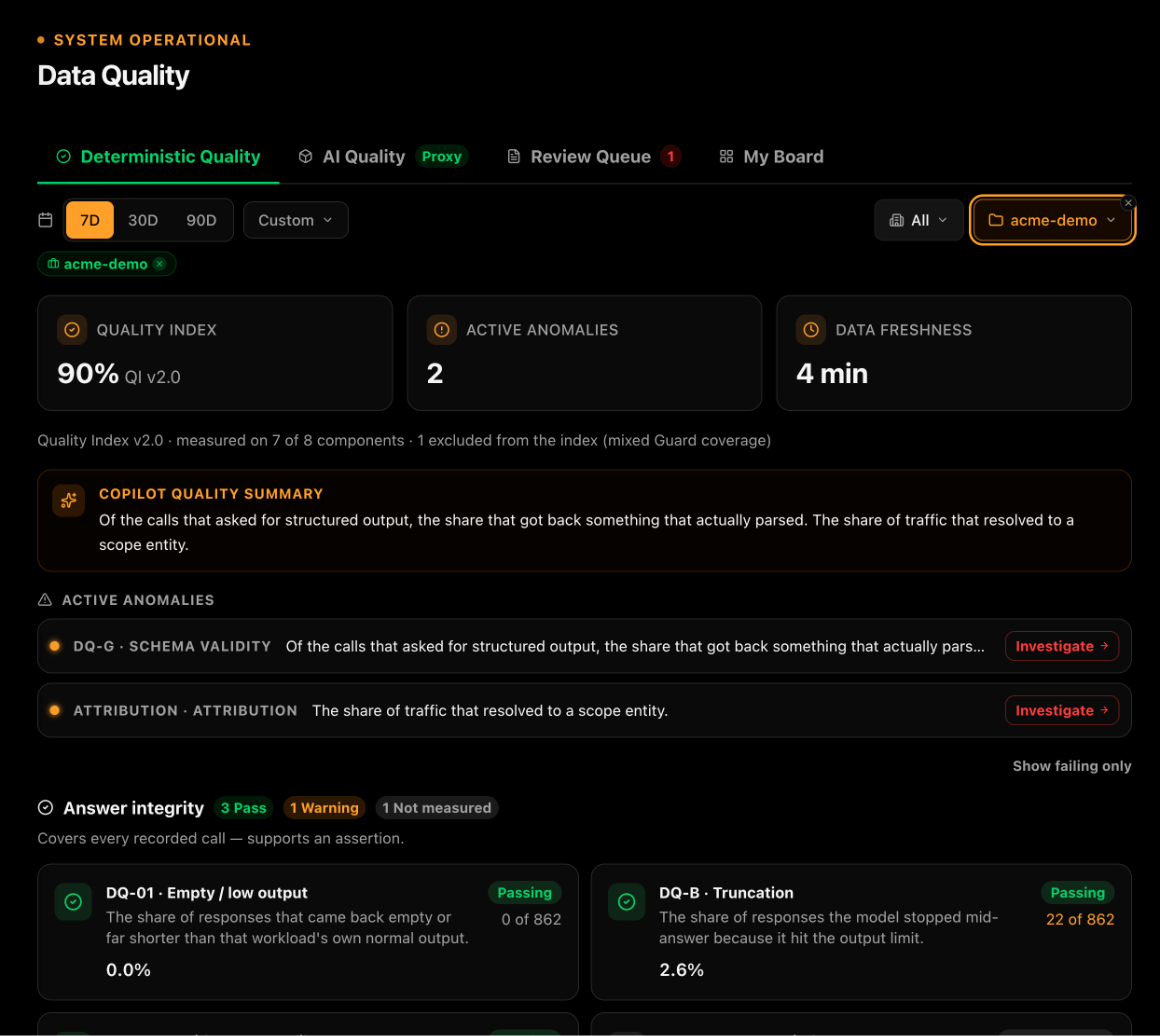Viewport: 1160px width, 1036px height.
Task: Click the acme-demo filter chip label
Action: [x=105, y=264]
